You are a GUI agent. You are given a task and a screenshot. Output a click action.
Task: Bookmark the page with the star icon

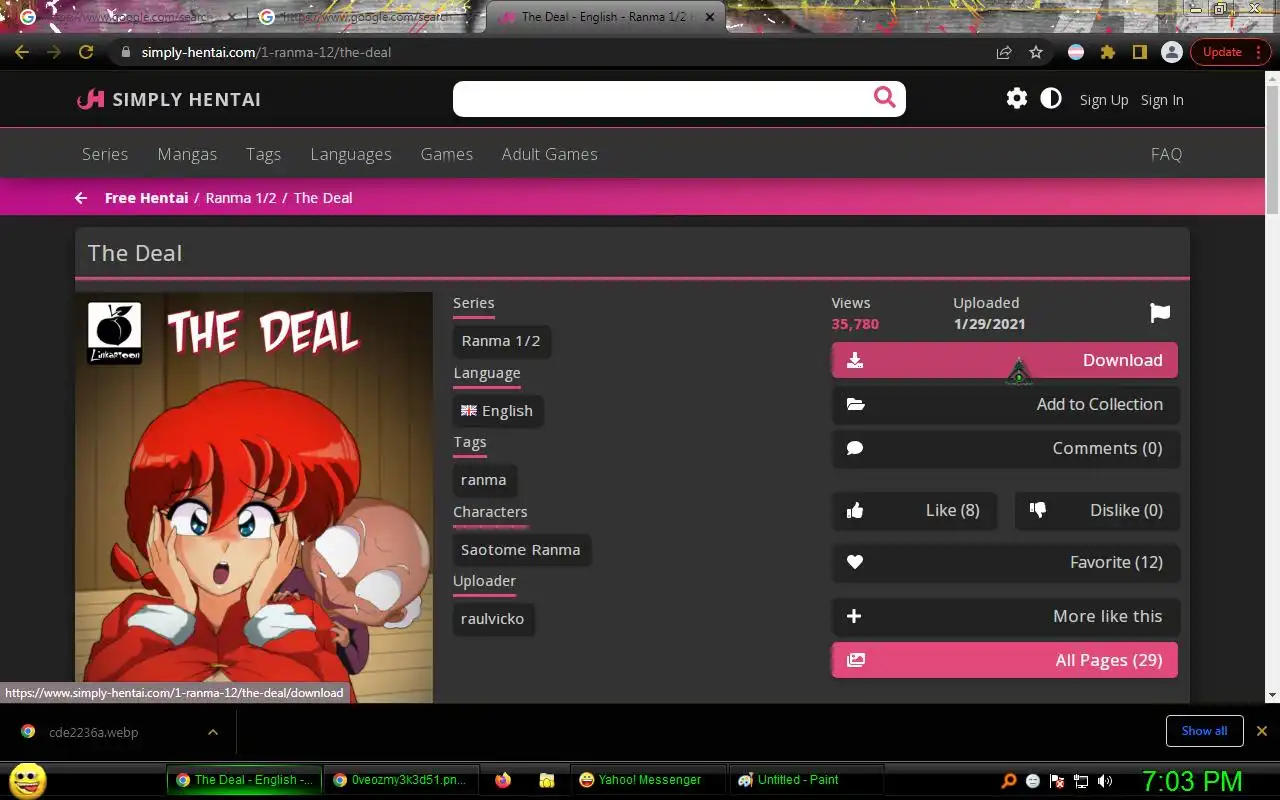tap(1036, 52)
